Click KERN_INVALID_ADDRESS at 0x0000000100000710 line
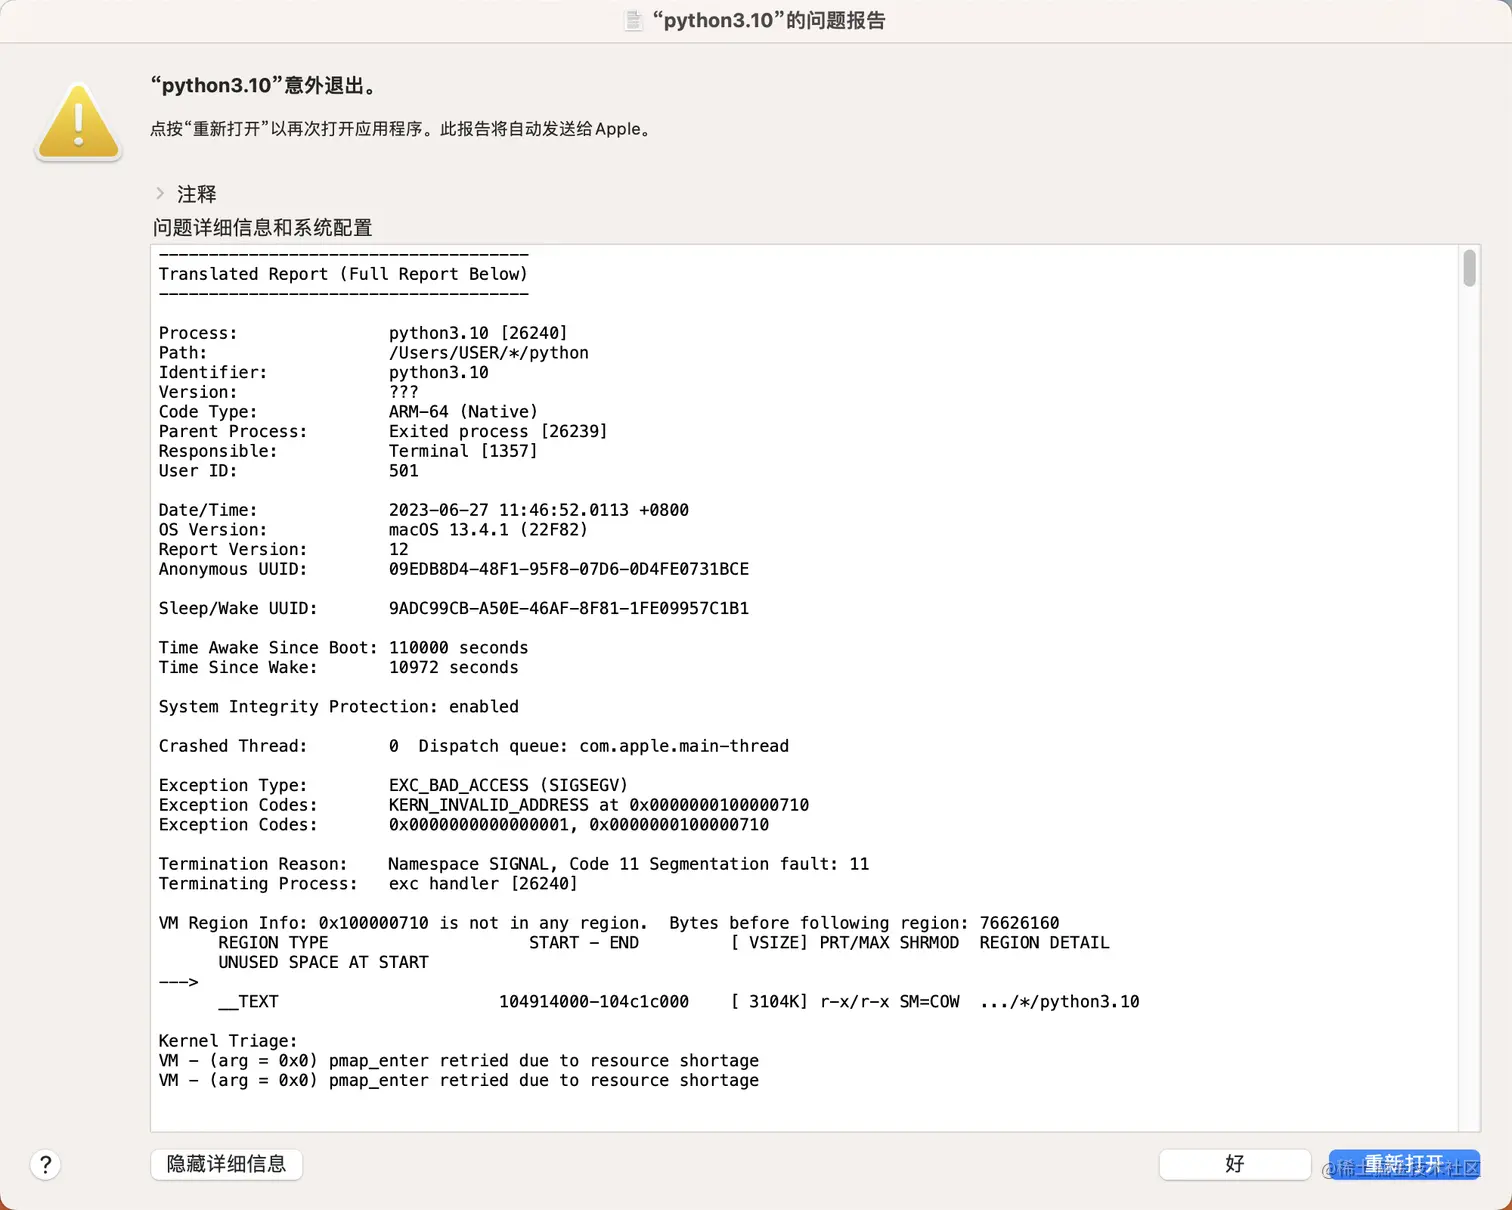Viewport: 1512px width, 1210px height. [x=599, y=805]
